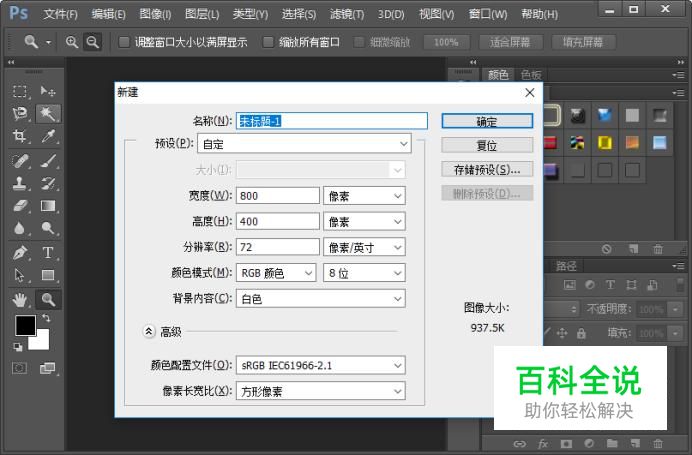Select the Blur tool
Screen dimensions: 692x455
pos(20,228)
